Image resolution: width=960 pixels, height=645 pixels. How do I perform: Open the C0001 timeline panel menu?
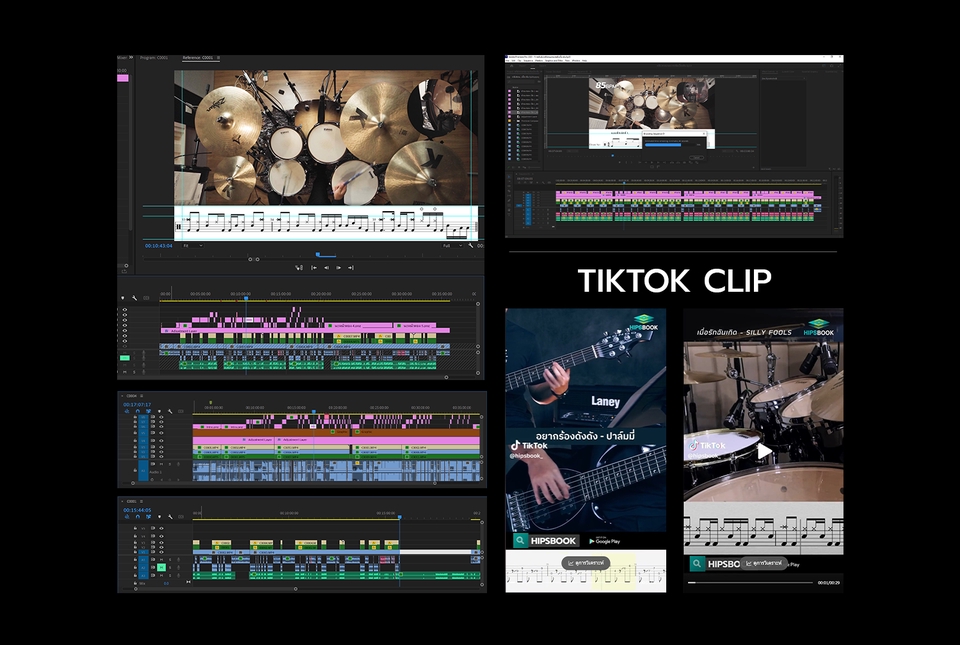click(141, 501)
